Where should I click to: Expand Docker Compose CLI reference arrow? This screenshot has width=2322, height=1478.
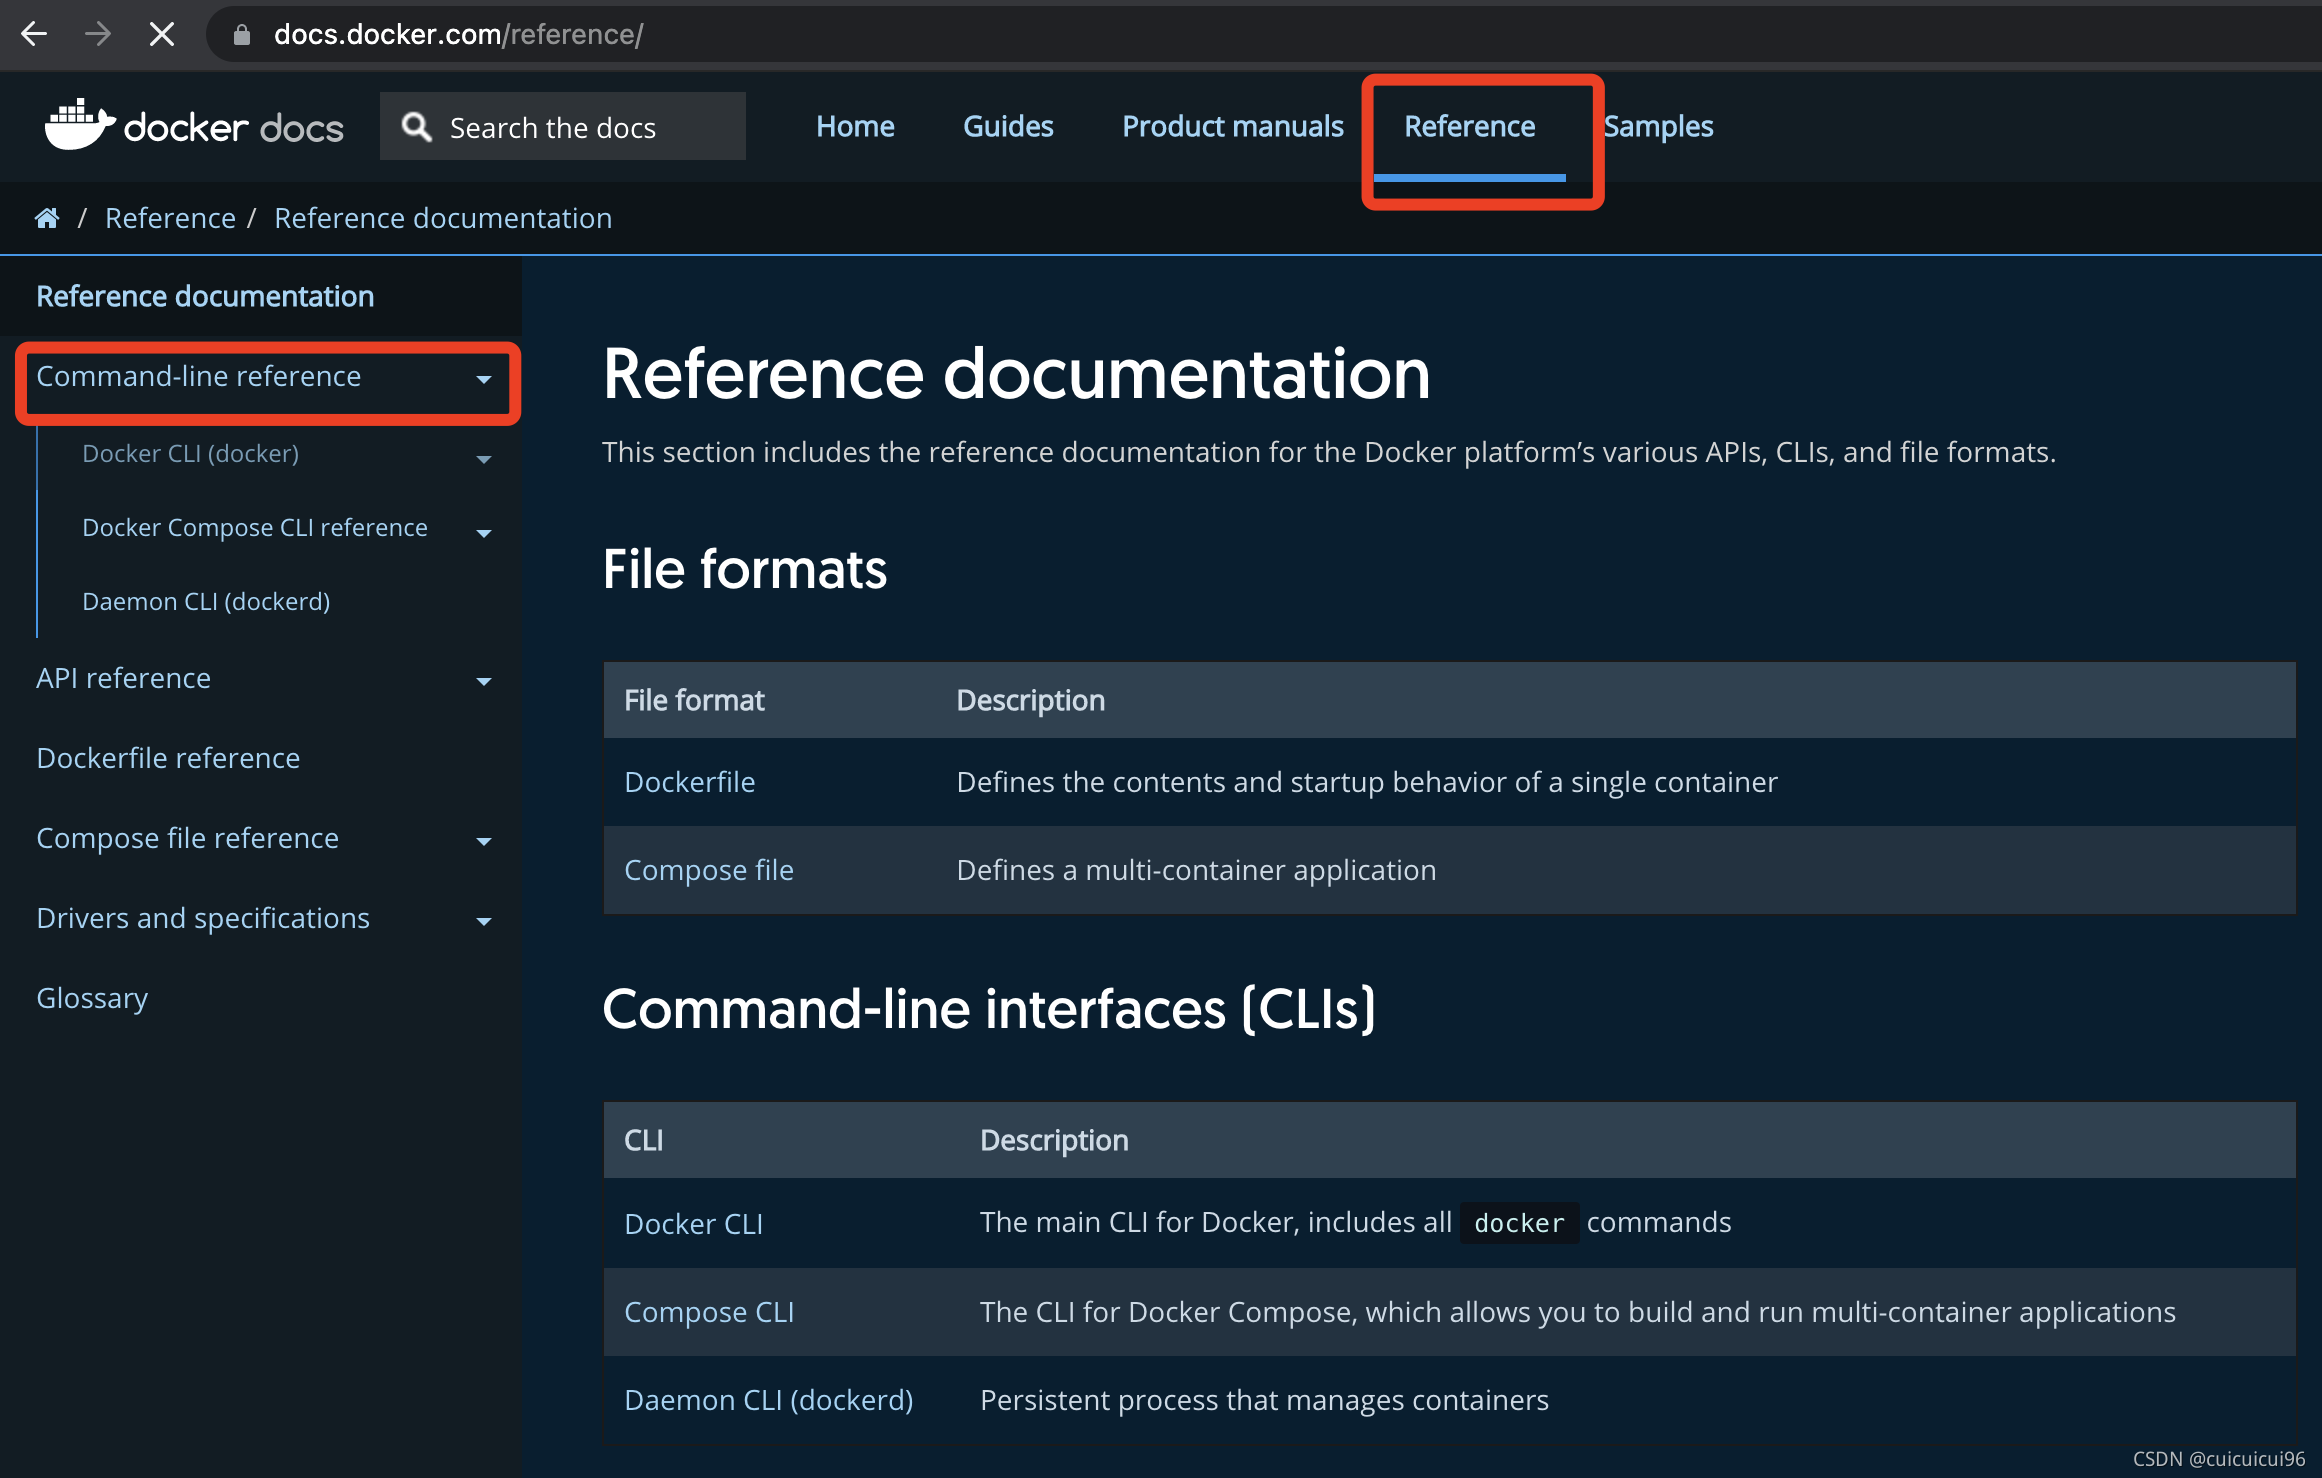(484, 533)
